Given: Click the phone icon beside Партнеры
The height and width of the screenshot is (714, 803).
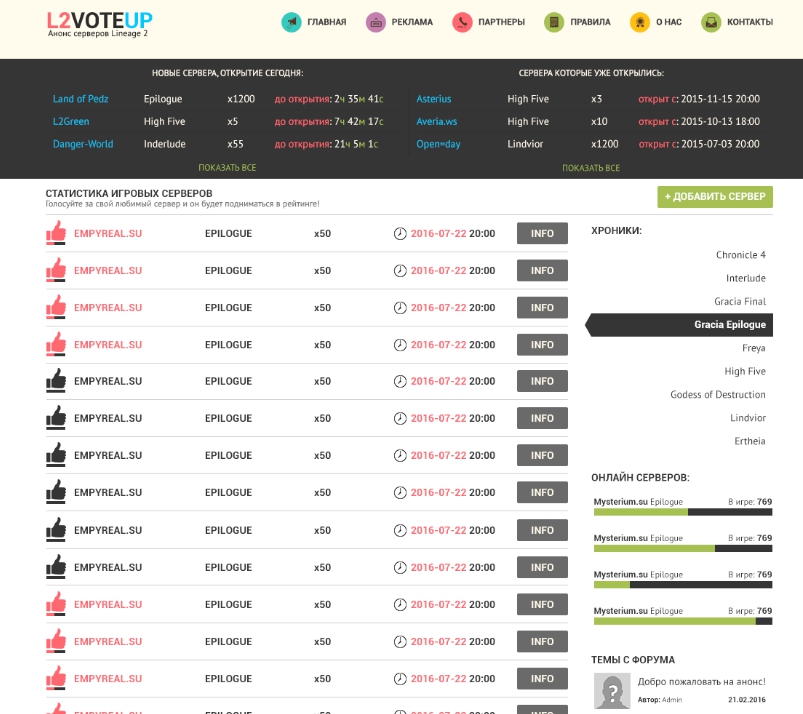Looking at the screenshot, I should [x=462, y=22].
